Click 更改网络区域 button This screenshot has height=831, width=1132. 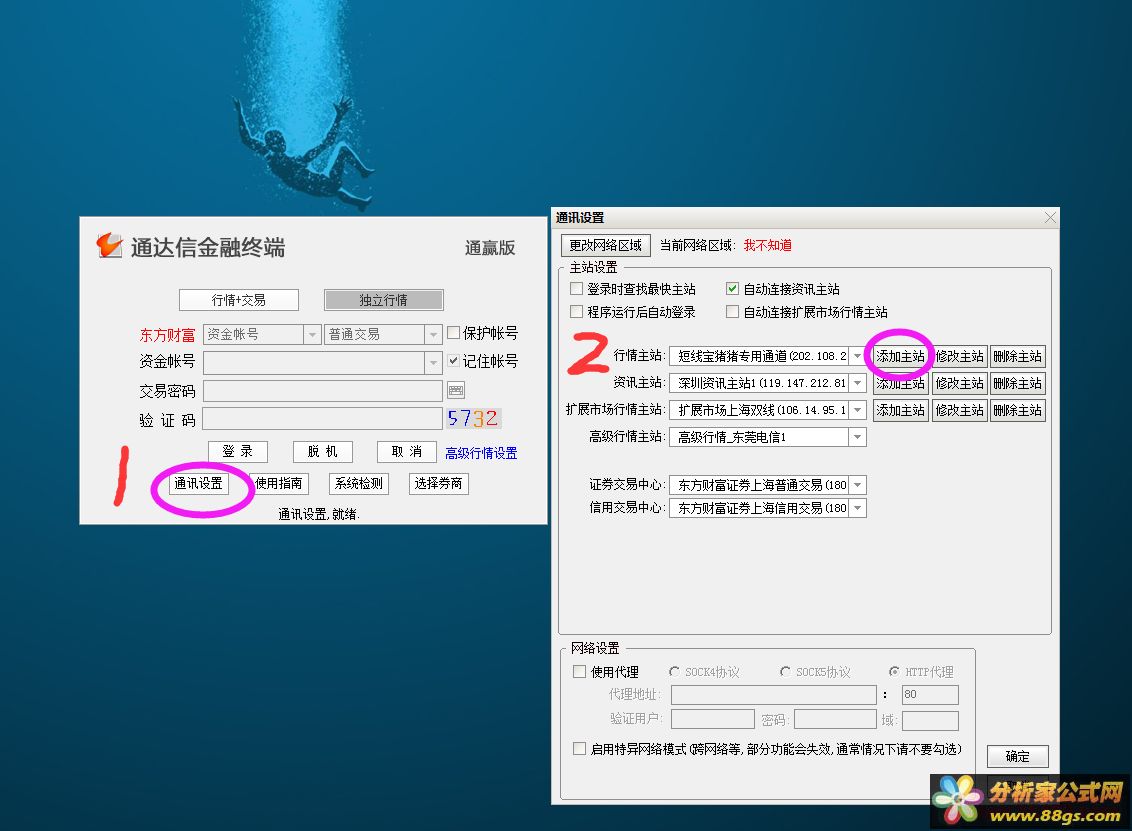click(x=606, y=245)
